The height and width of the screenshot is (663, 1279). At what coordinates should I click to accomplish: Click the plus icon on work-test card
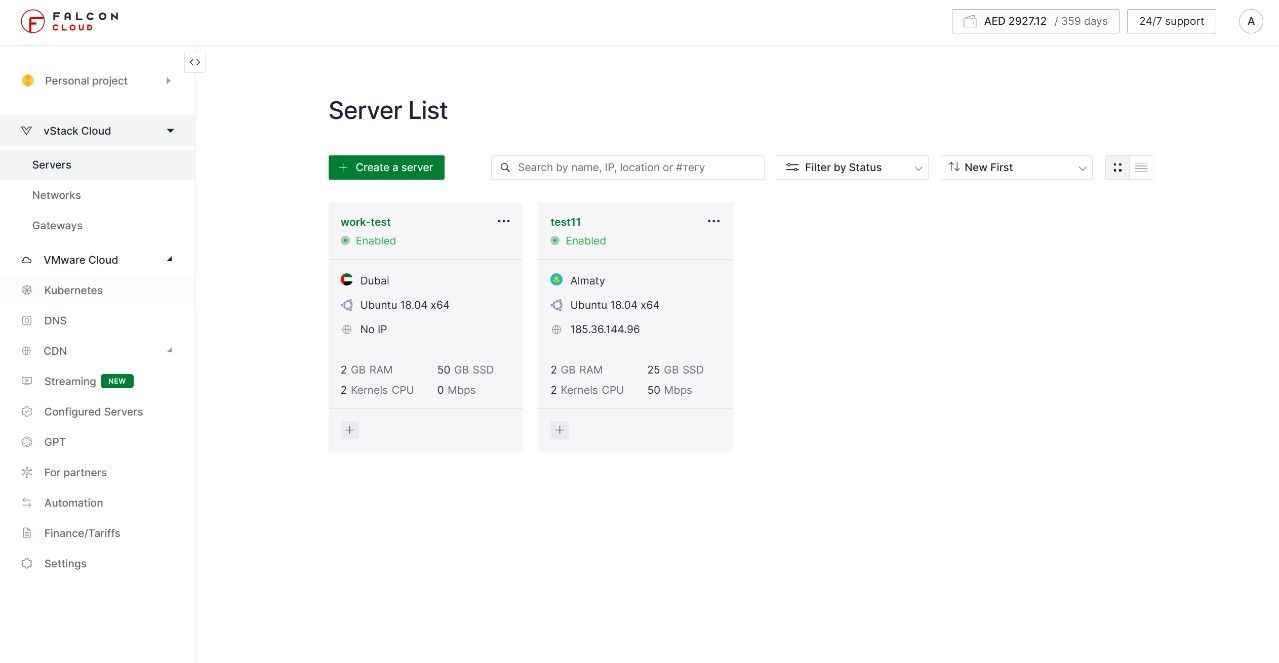349,430
